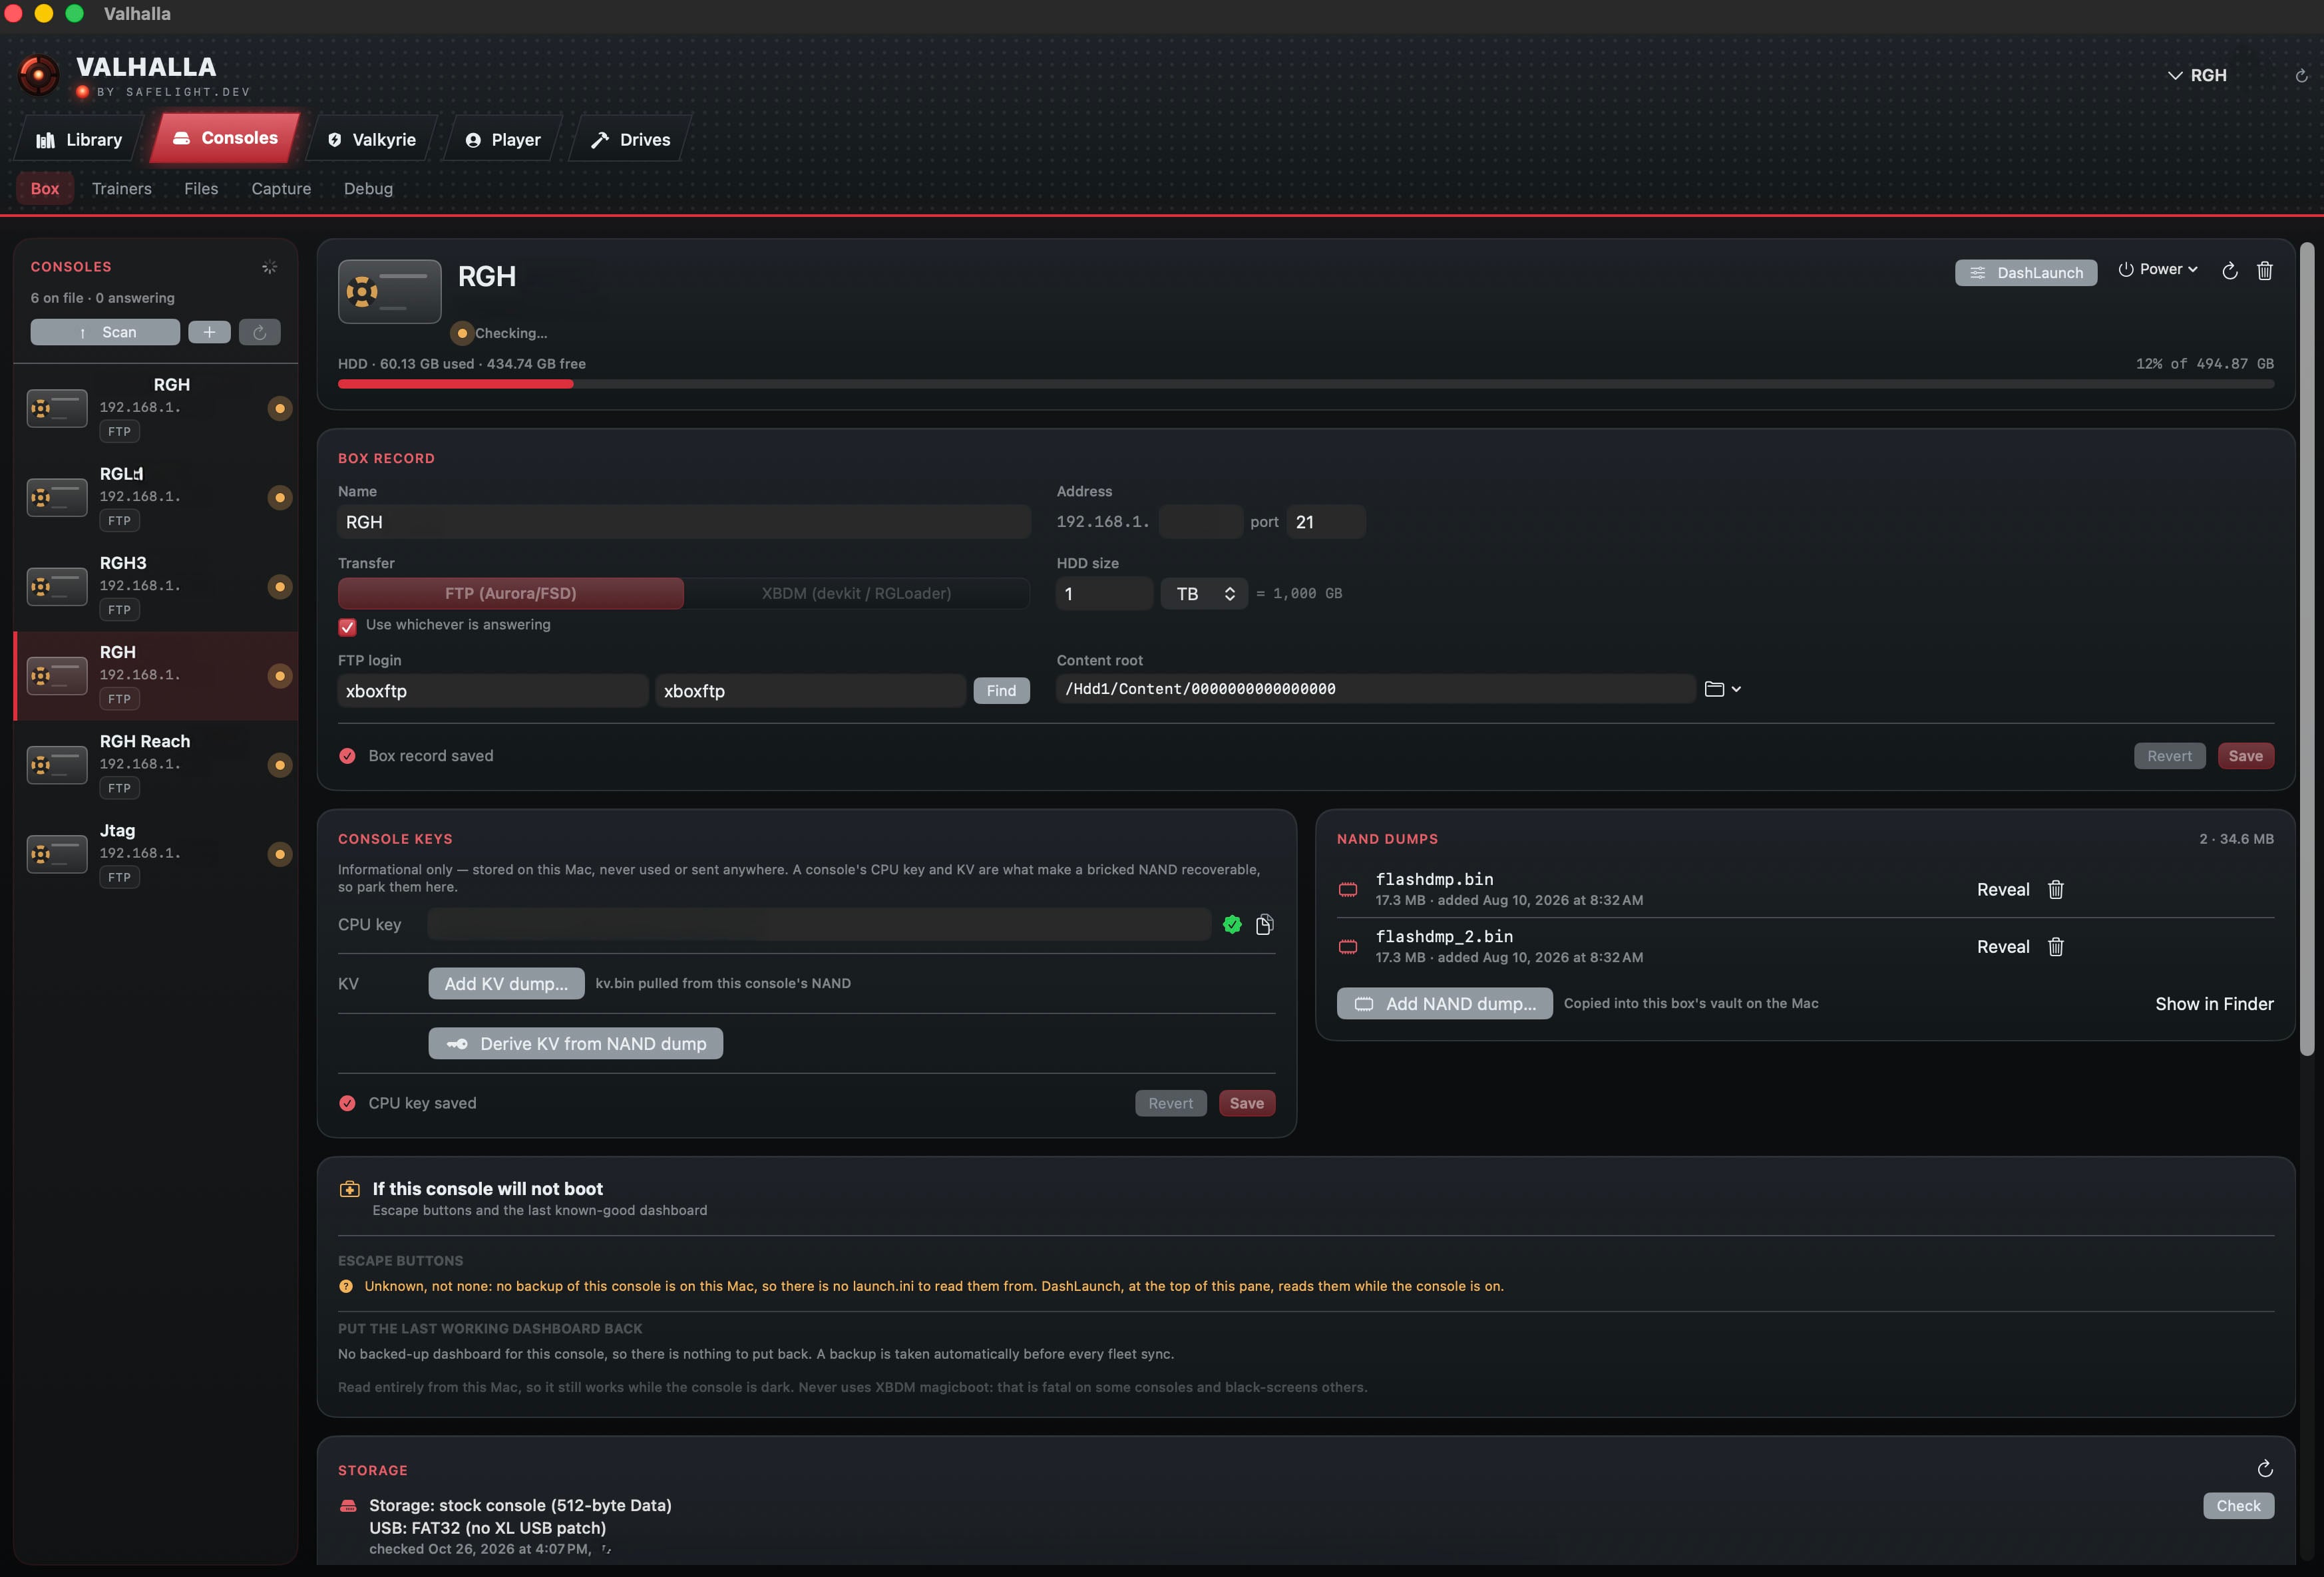This screenshot has width=2324, height=1577.
Task: Delete the flashdmp_2.bin NAND dump
Action: [2055, 947]
